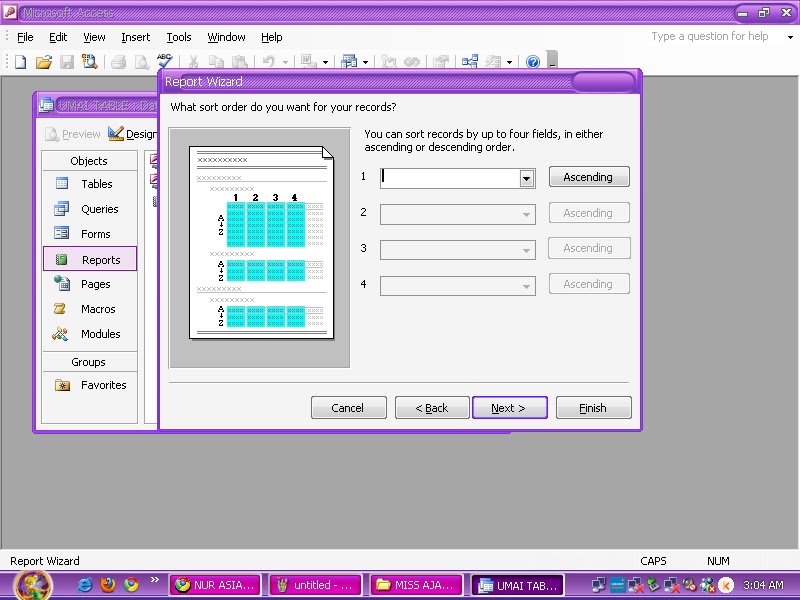Open the Help menu
Screen dimensions: 800x600
point(271,37)
